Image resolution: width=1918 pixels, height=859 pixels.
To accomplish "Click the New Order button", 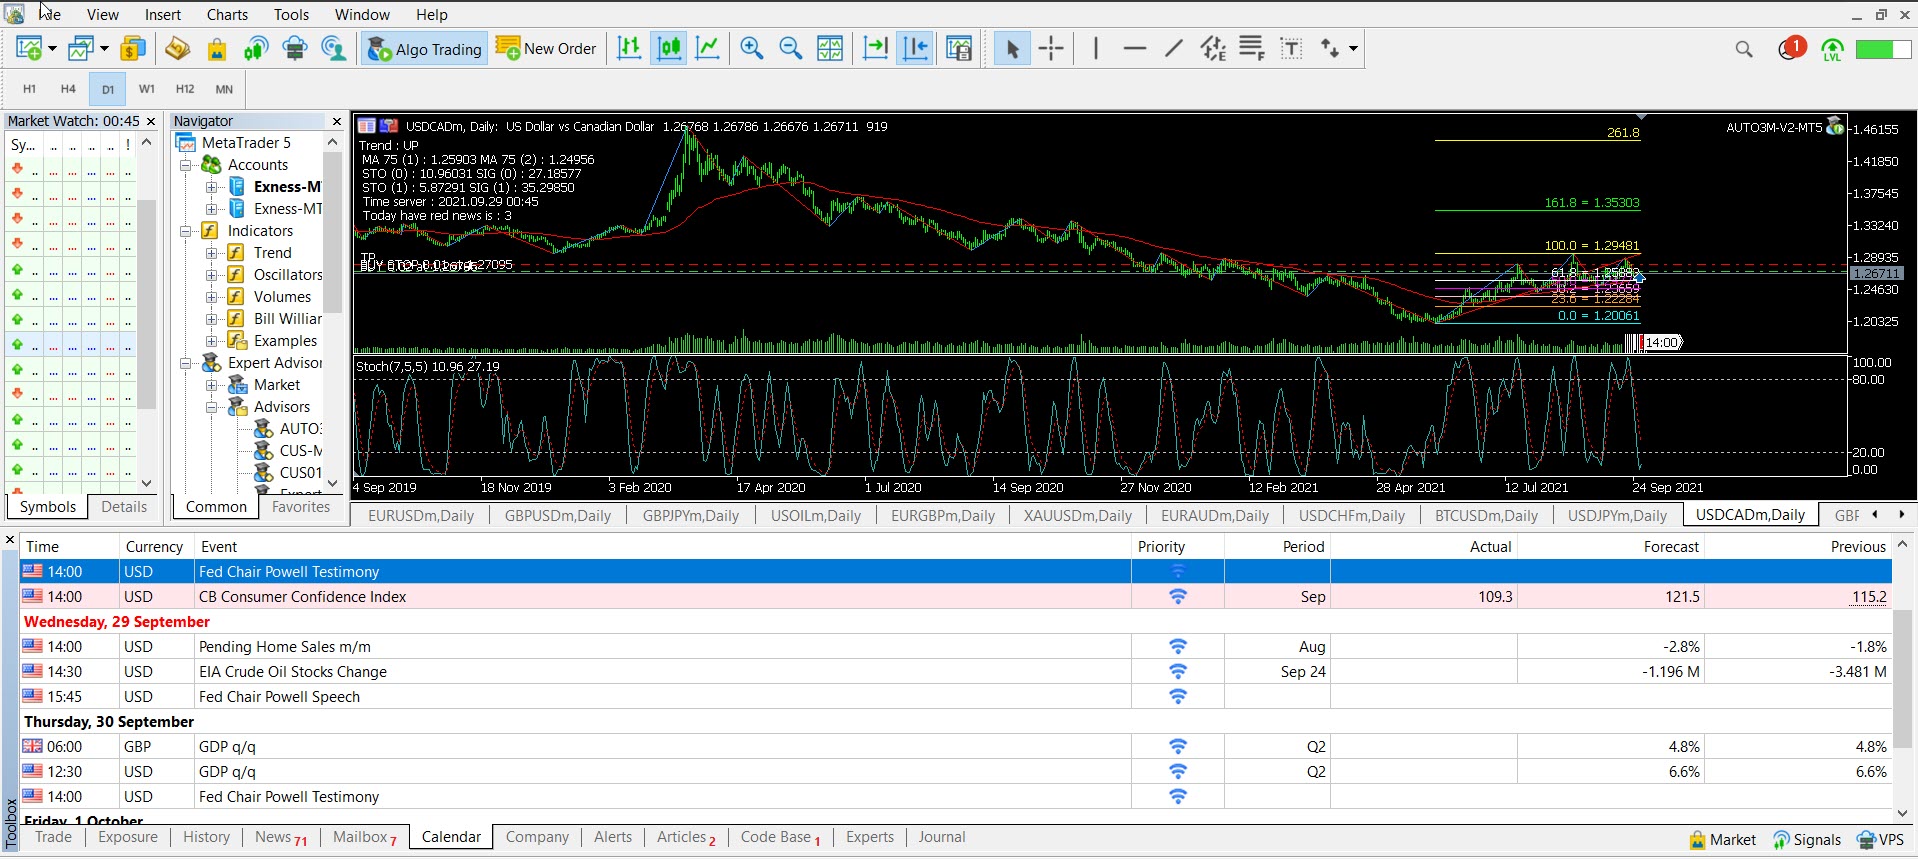I will 546,48.
